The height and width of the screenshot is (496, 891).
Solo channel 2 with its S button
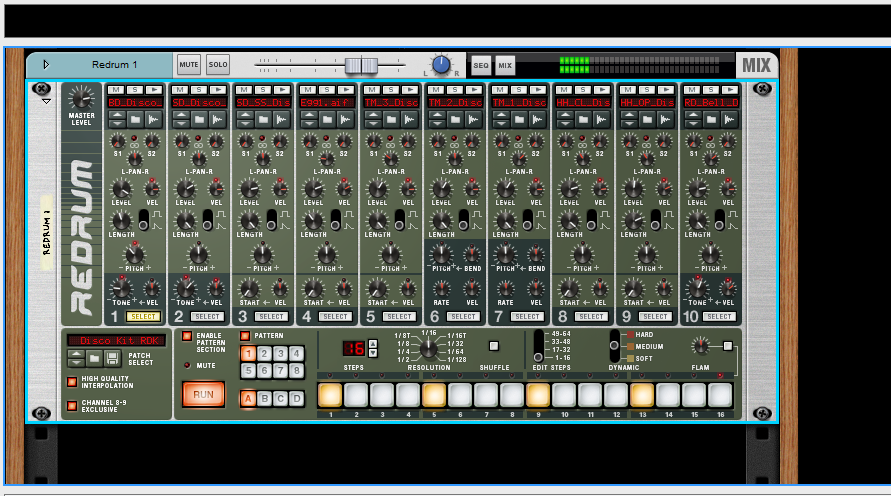[198, 90]
